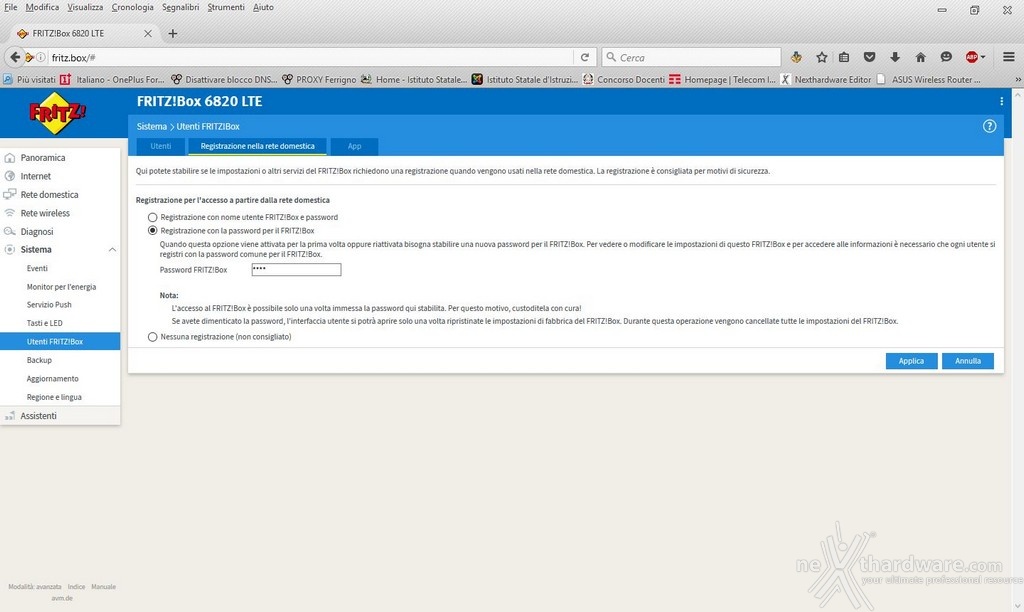Open the bookmarks list icon
Image resolution: width=1024 pixels, height=612 pixels.
[844, 57]
